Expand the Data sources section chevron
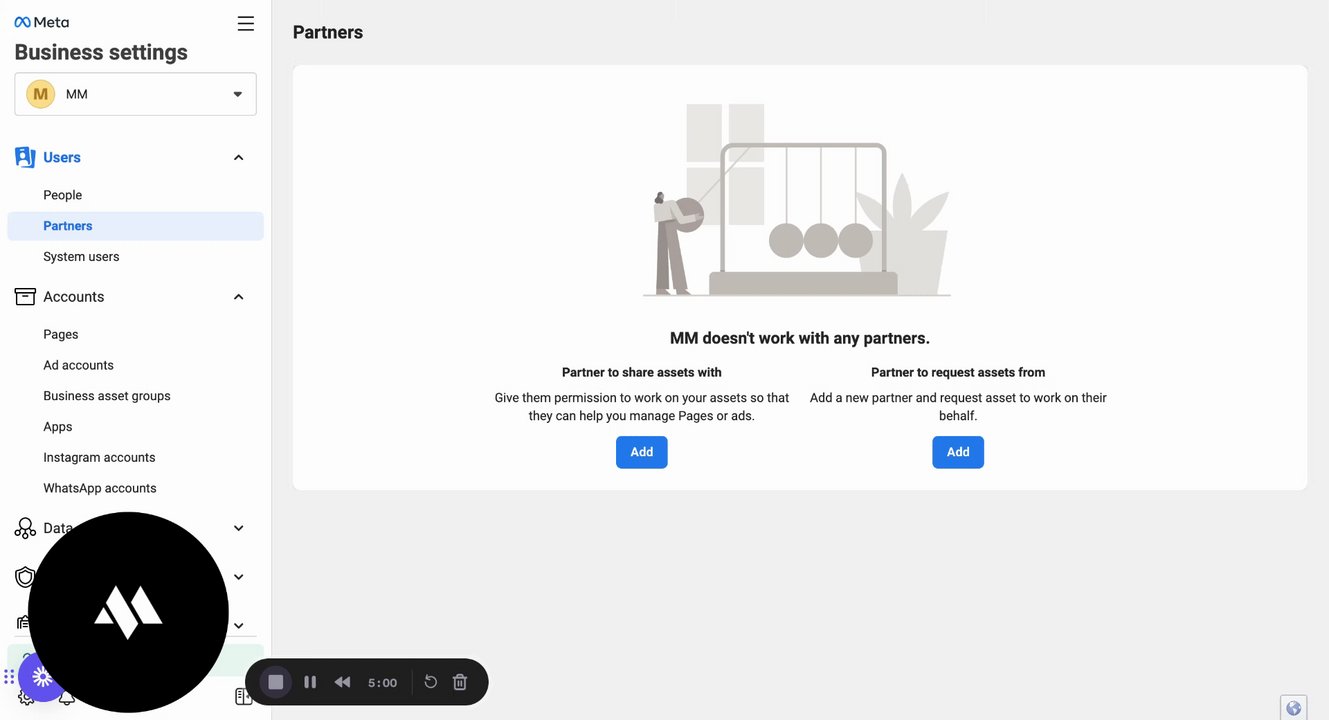 [x=238, y=528]
